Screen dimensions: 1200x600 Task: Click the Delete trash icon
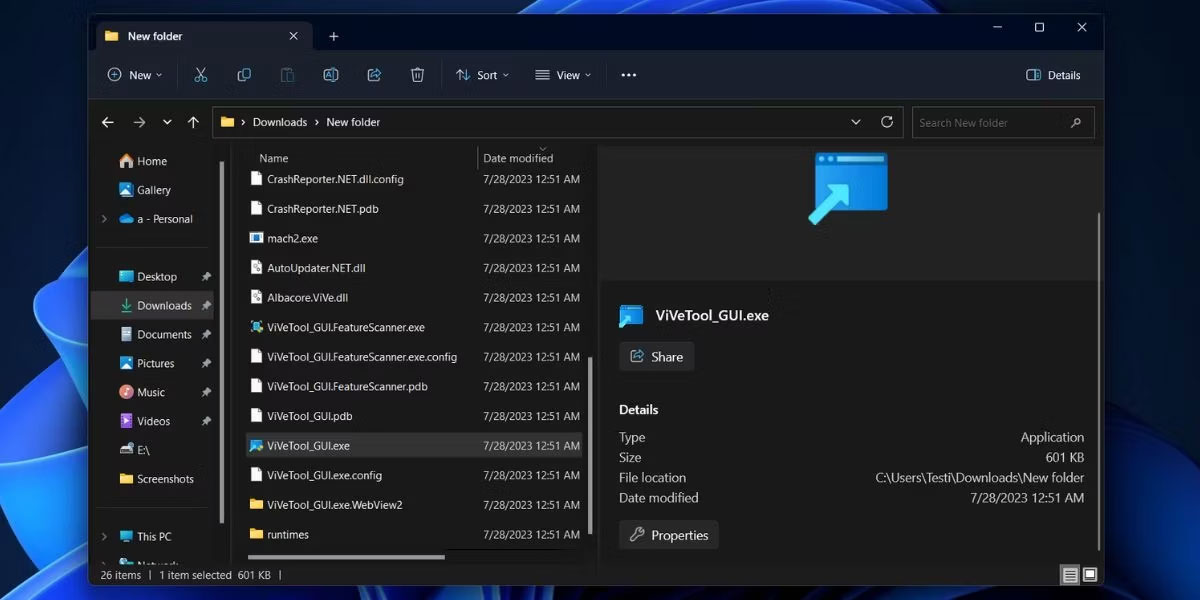[x=418, y=75]
